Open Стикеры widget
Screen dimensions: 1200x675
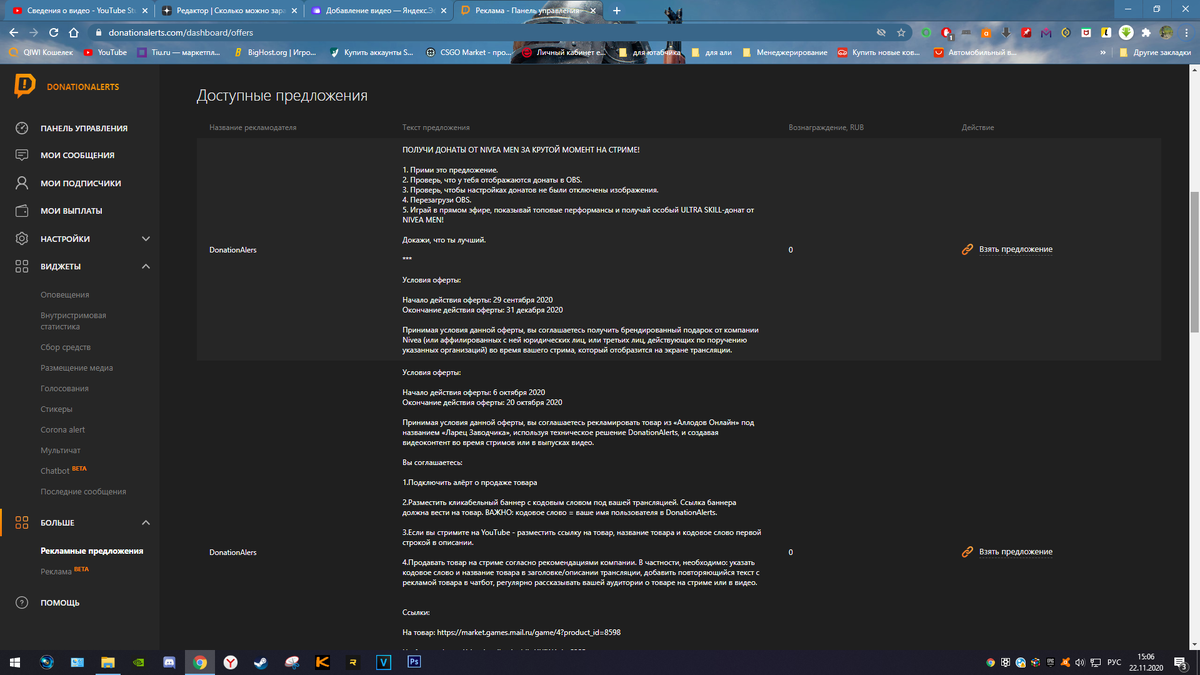click(57, 409)
